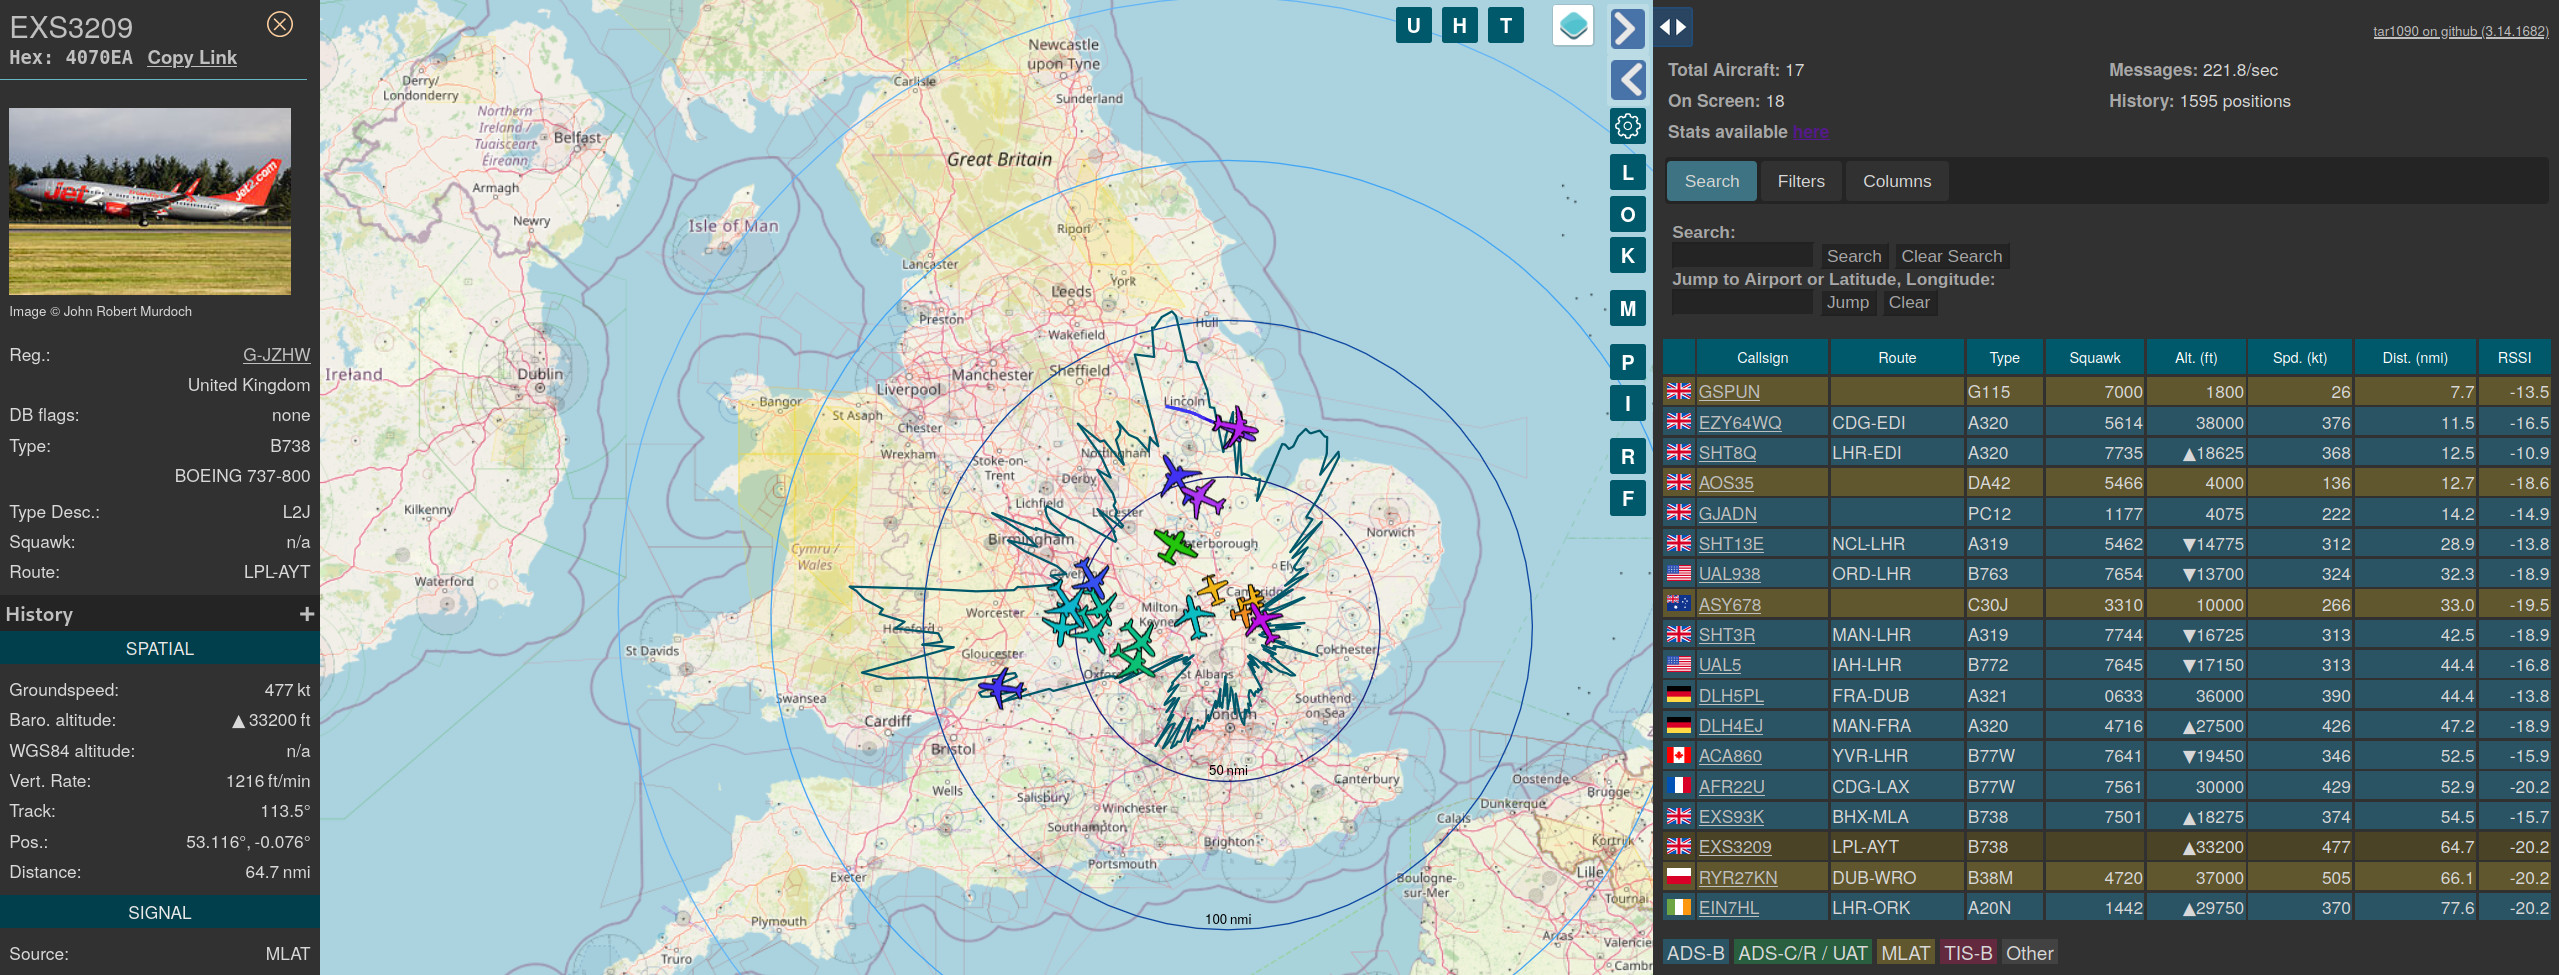Close the EXS3209 aircraft info panel
Viewport: 2559px width, 975px height.
(280, 24)
